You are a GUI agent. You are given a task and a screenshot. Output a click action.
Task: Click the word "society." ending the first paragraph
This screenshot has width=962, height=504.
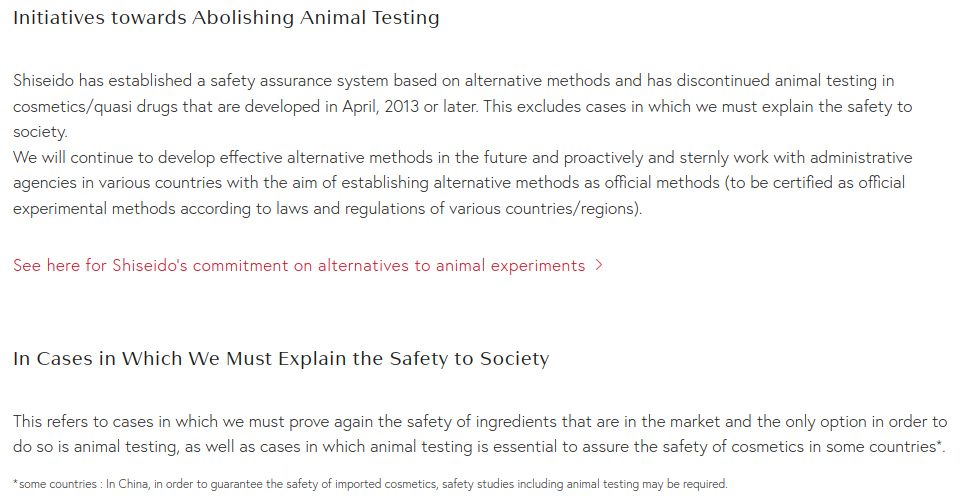pyautogui.click(x=40, y=132)
